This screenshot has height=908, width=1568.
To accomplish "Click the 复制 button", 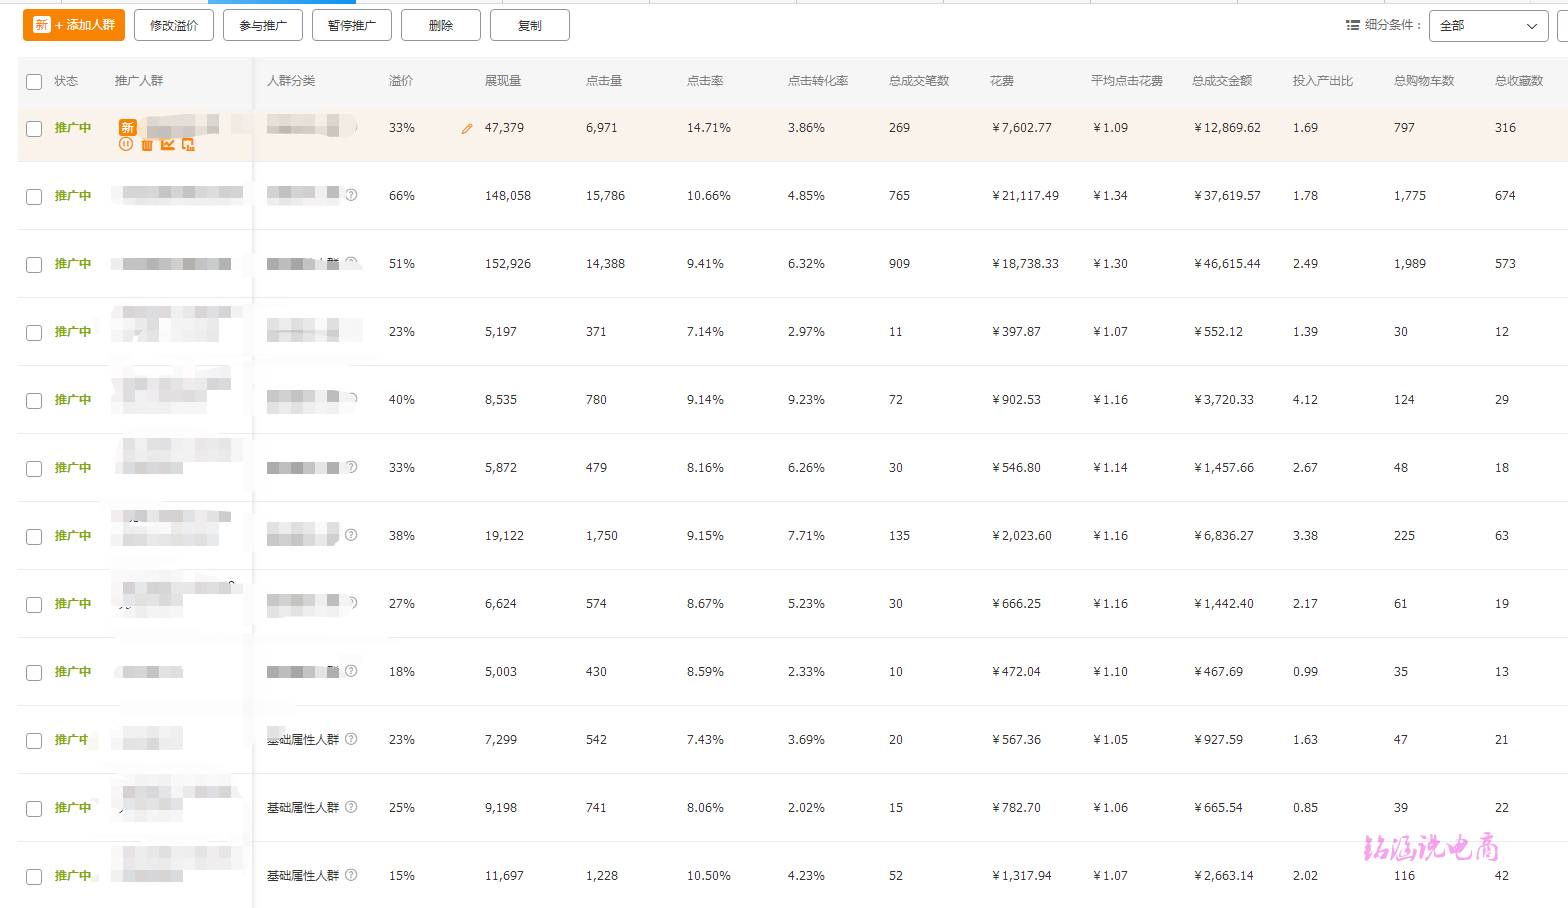I will point(530,25).
